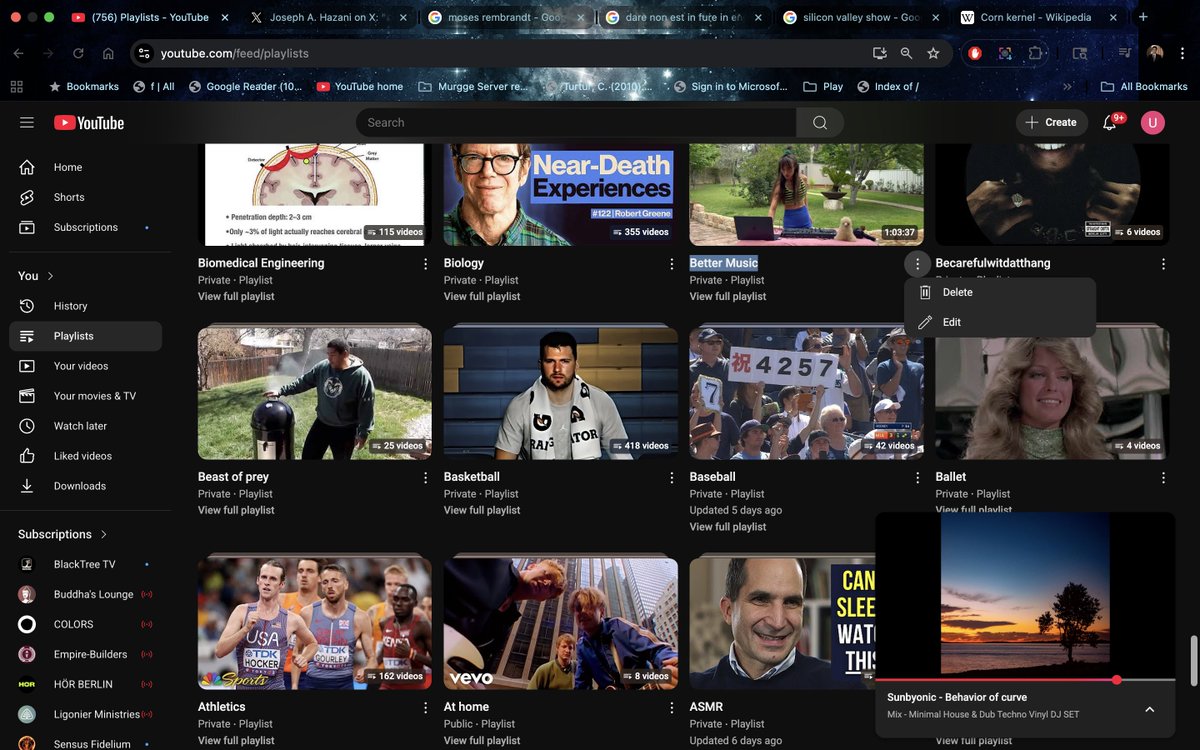Click the search magnifier button
This screenshot has width=1200, height=750.
pos(820,123)
